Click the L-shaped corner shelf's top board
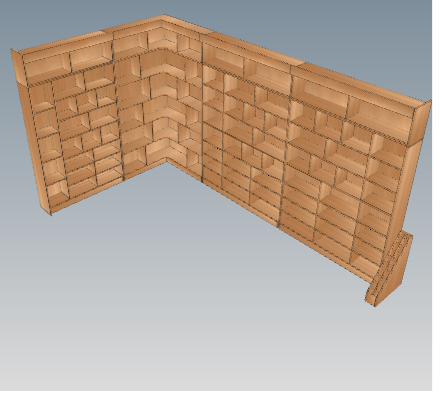This screenshot has width=442, height=401. pos(164,52)
